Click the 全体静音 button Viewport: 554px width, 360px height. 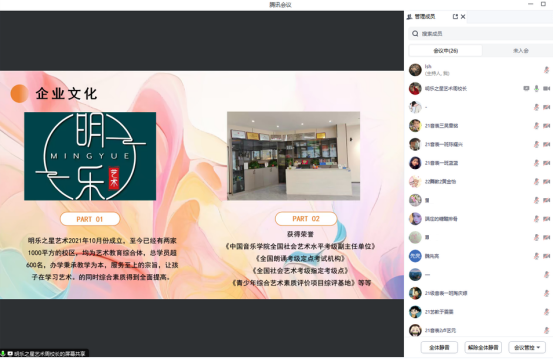tap(439, 348)
